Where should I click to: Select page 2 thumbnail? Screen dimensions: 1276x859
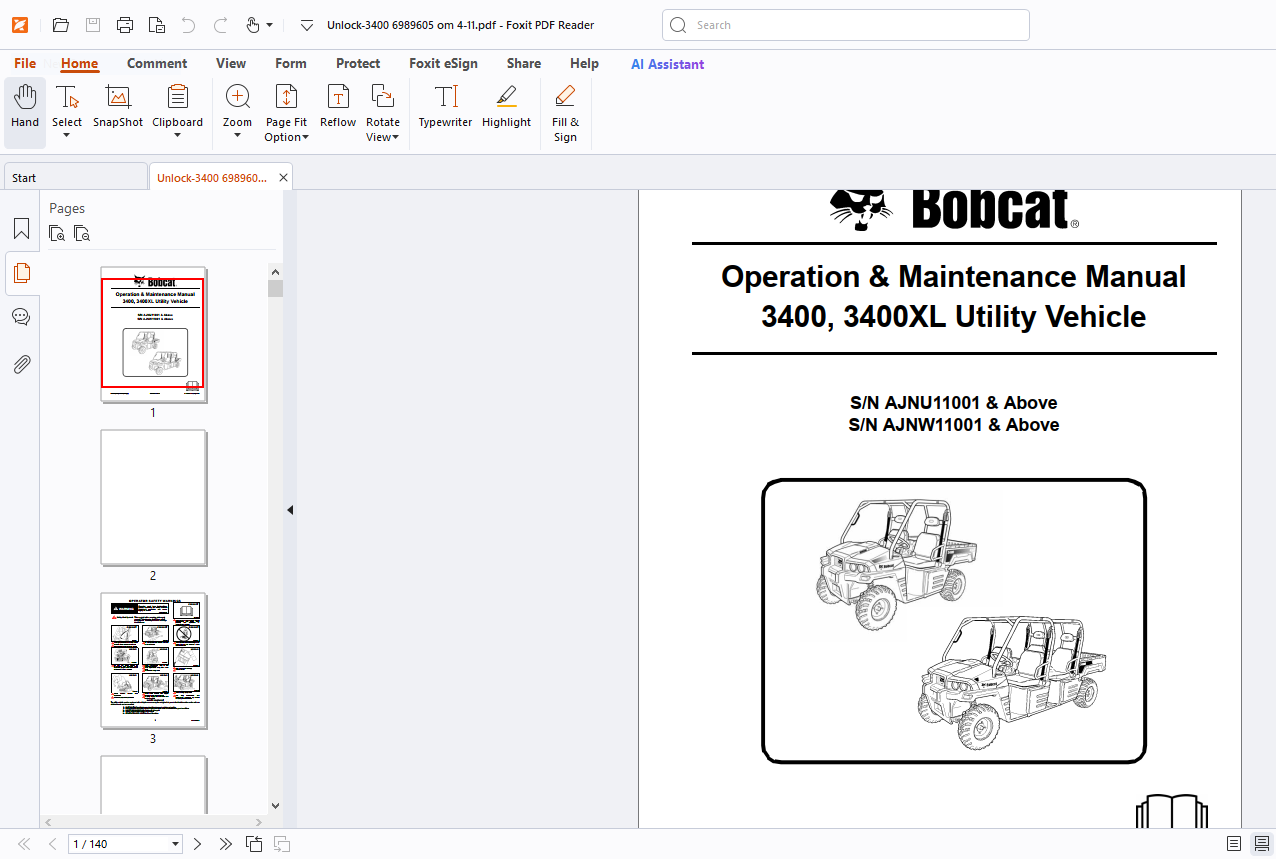pyautogui.click(x=153, y=498)
